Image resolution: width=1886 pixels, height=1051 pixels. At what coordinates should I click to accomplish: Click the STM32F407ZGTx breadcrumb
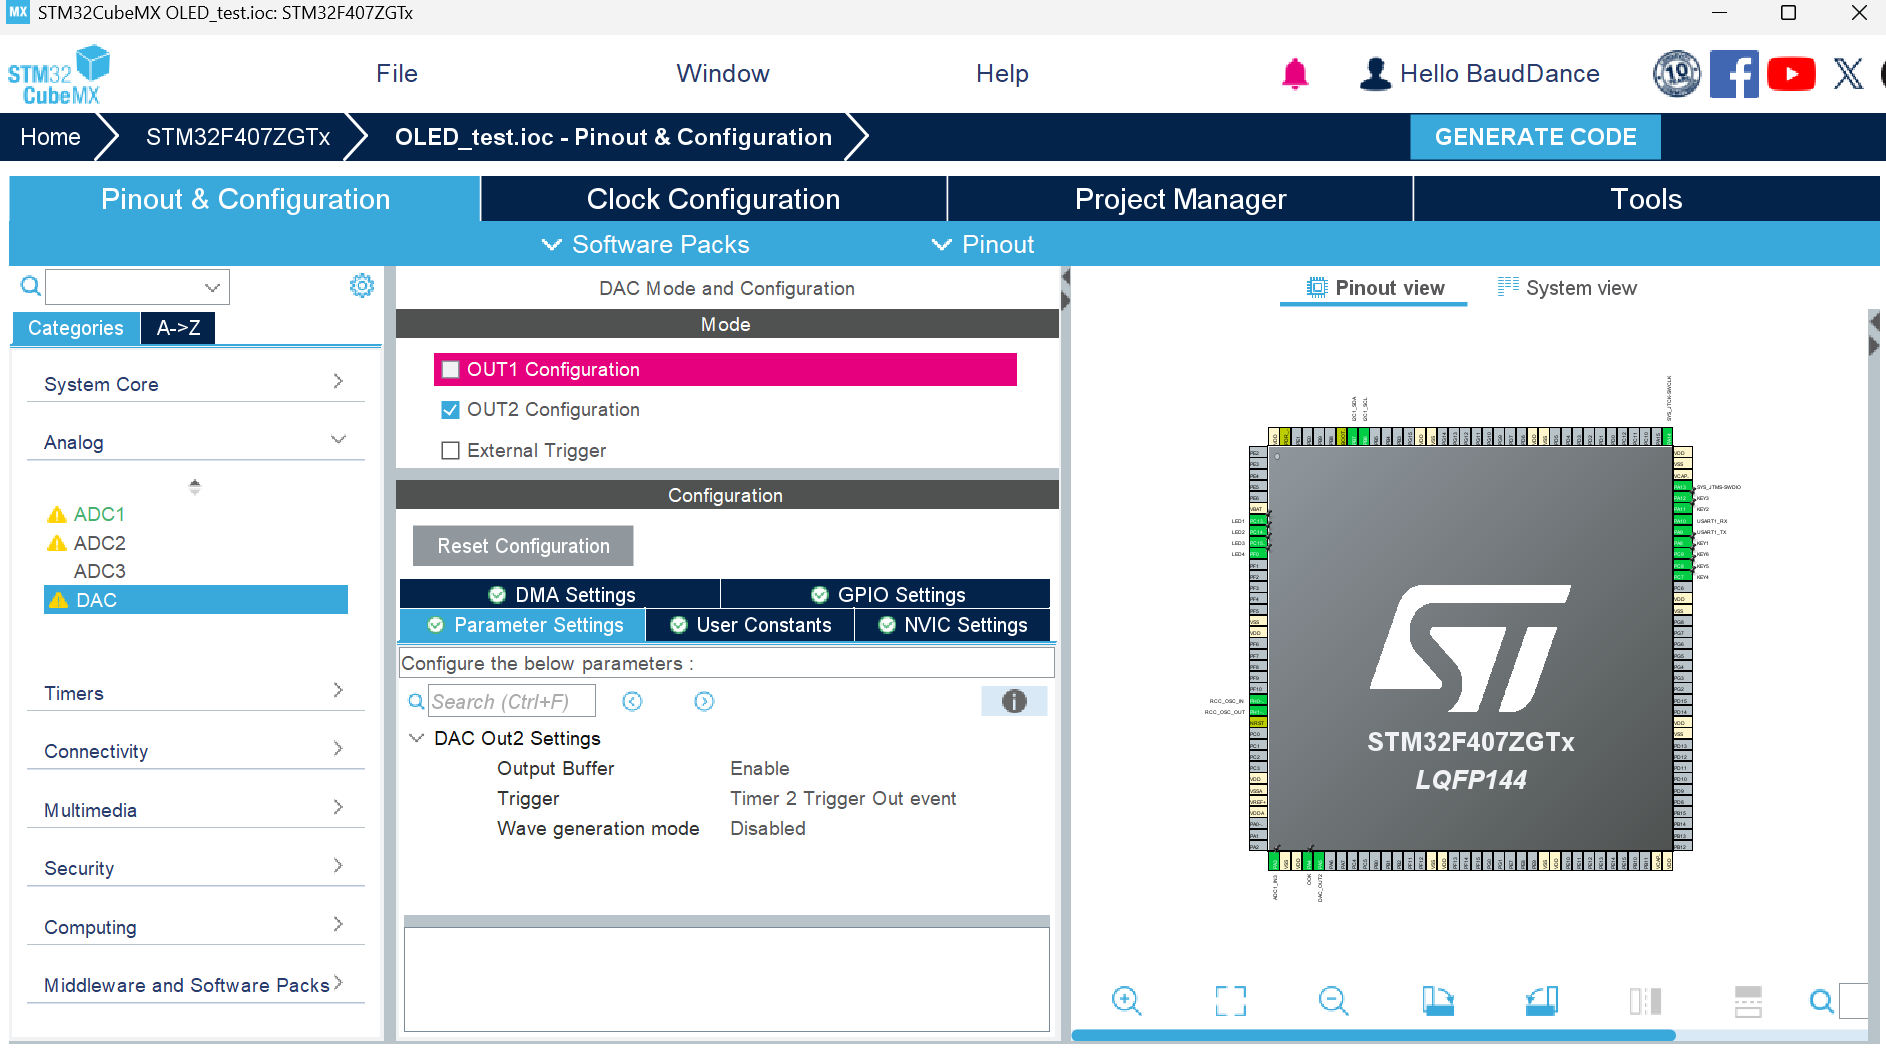[x=238, y=137]
